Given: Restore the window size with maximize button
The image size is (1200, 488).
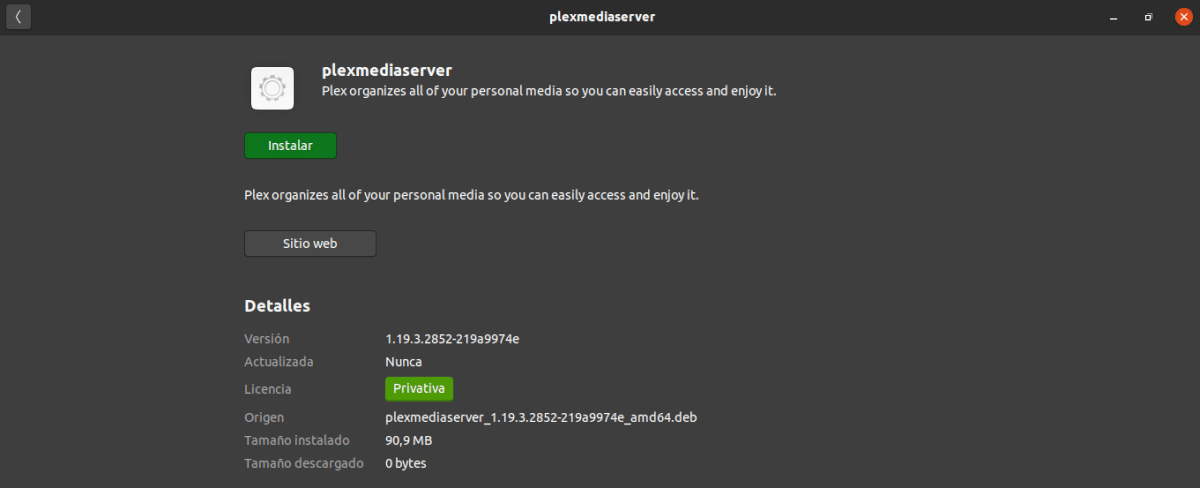Looking at the screenshot, I should pyautogui.click(x=1149, y=17).
